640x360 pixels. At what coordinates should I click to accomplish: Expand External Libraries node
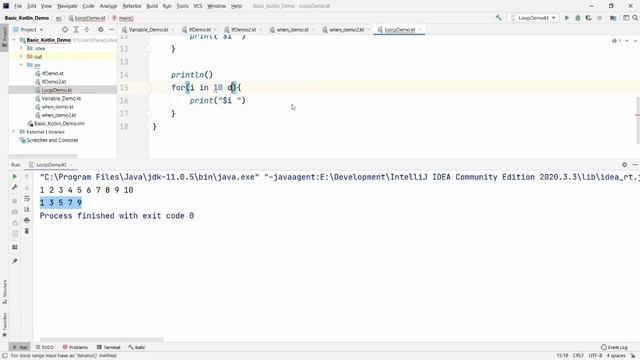pos(14,132)
